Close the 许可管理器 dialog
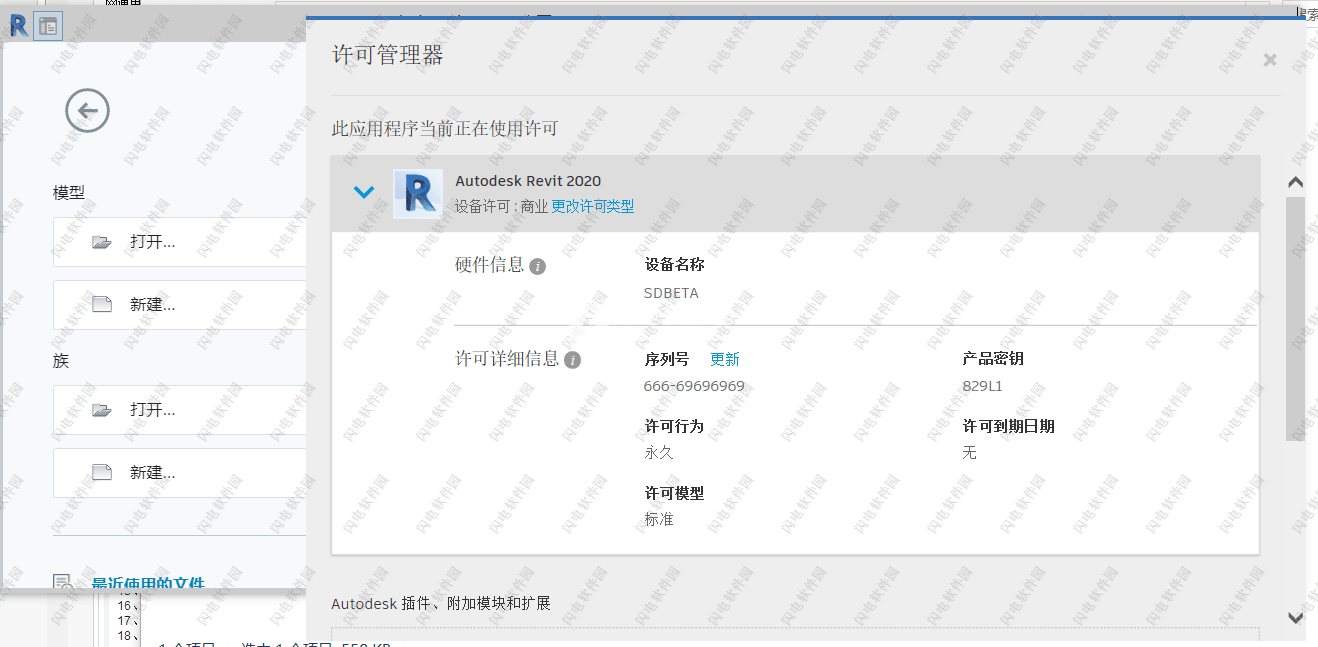The height and width of the screenshot is (647, 1318). pyautogui.click(x=1270, y=60)
